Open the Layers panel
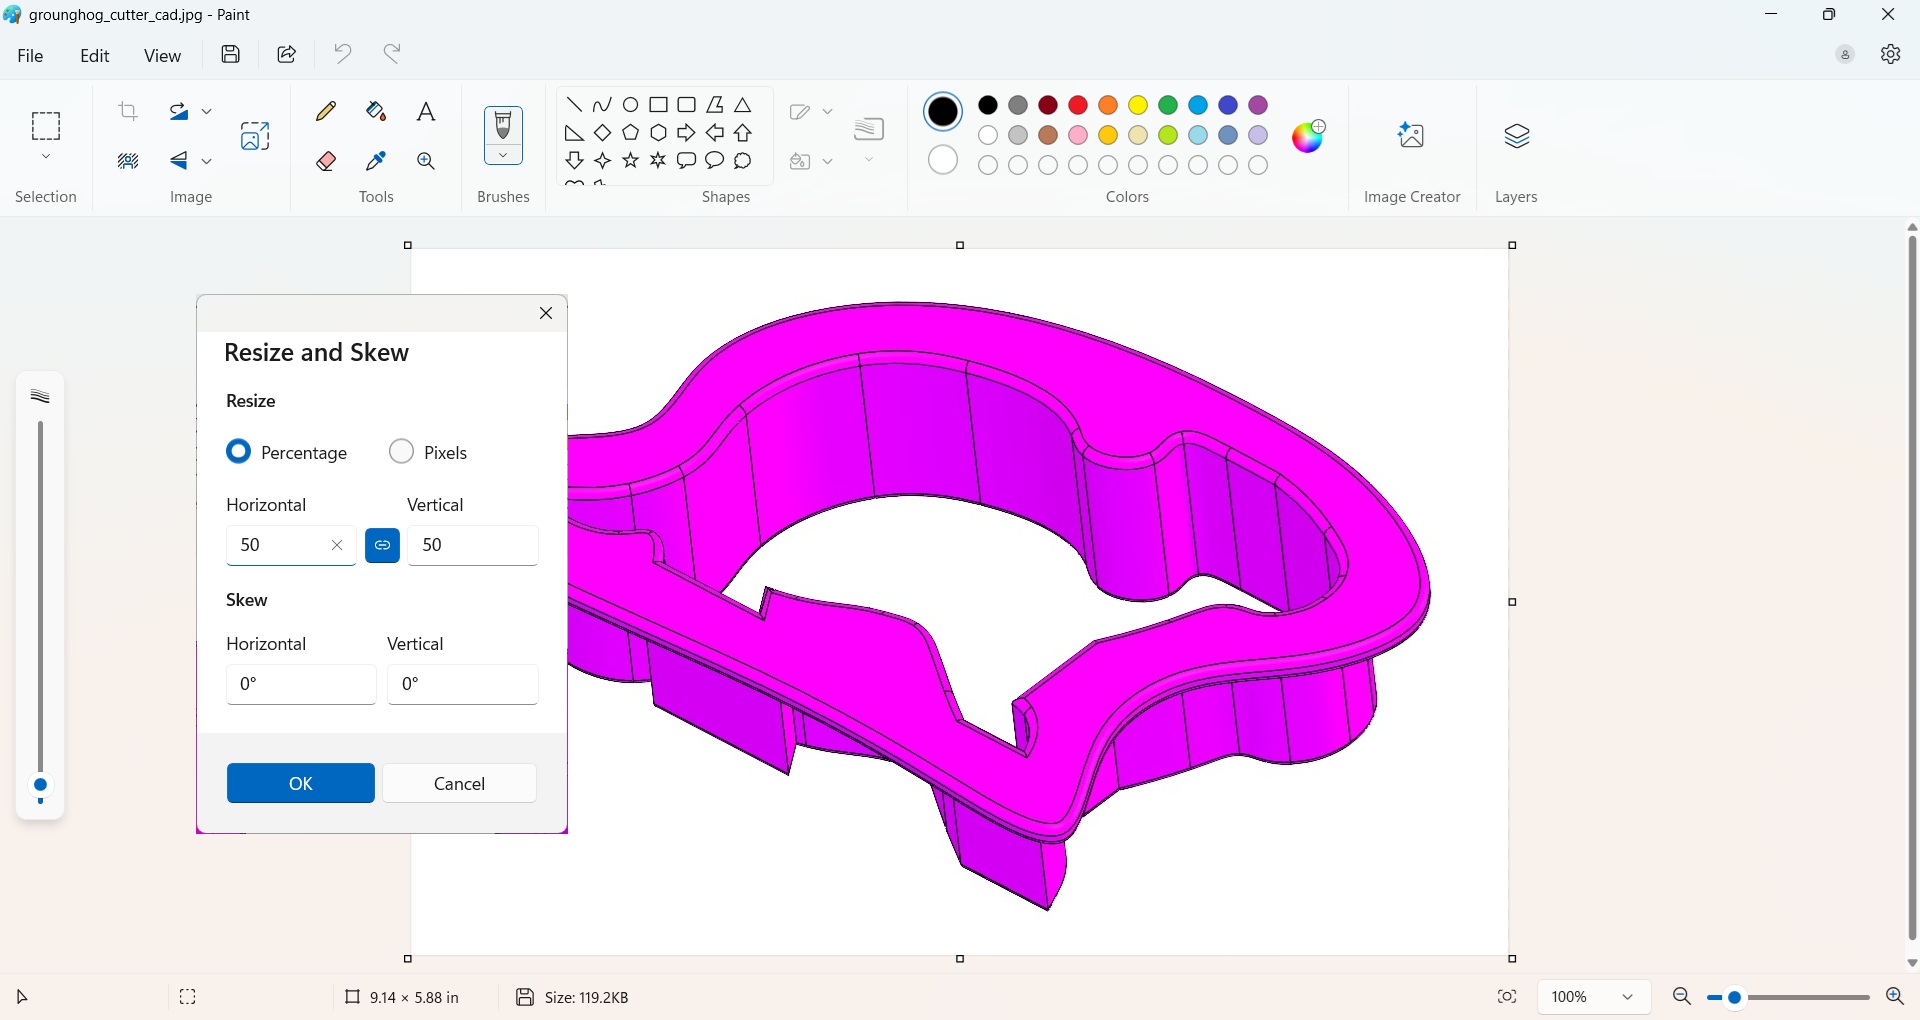 point(1517,136)
